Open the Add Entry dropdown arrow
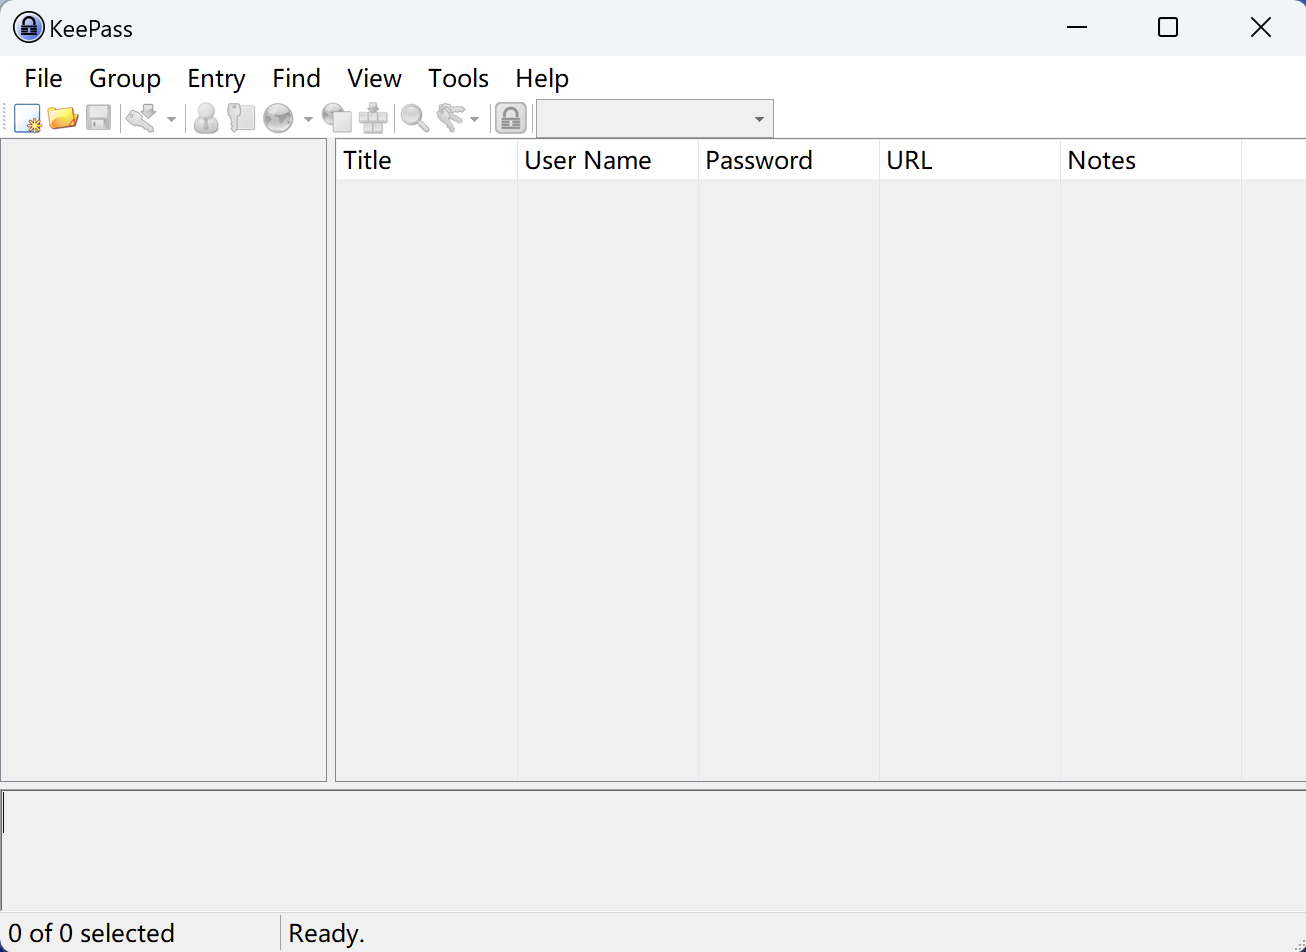This screenshot has height=952, width=1306. click(171, 118)
